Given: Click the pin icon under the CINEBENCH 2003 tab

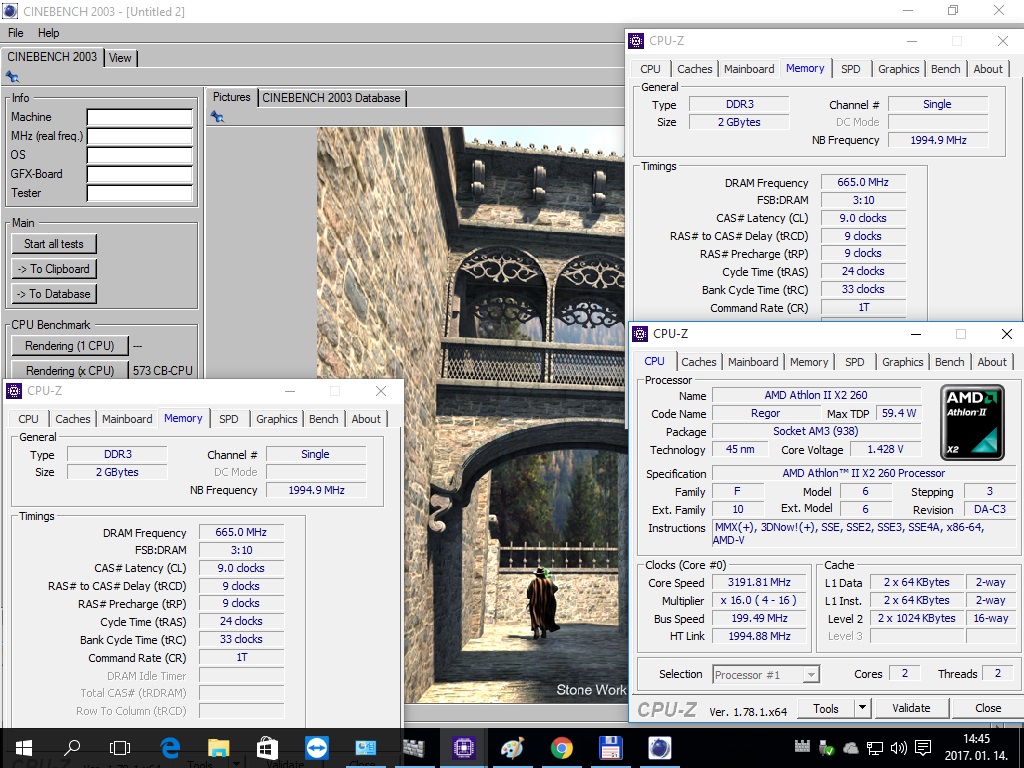Looking at the screenshot, I should (12, 76).
